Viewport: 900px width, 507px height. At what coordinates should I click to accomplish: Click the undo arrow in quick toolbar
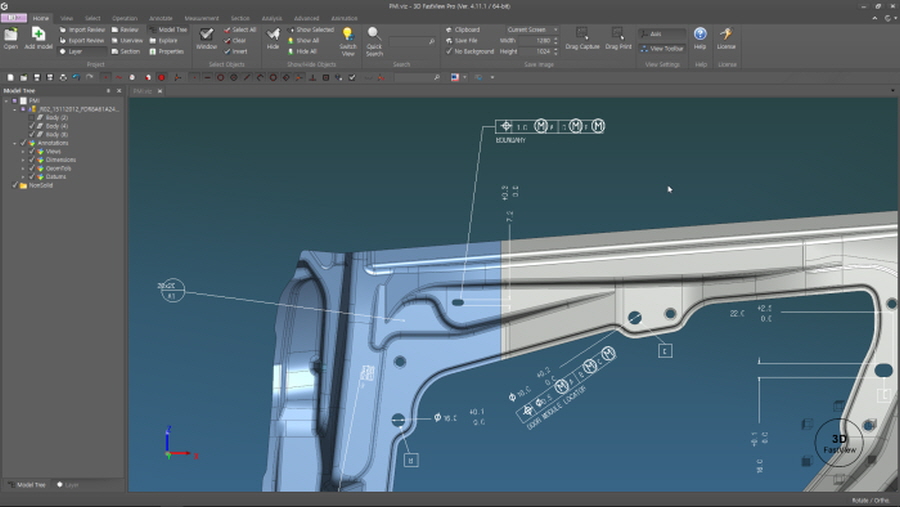click(76, 78)
